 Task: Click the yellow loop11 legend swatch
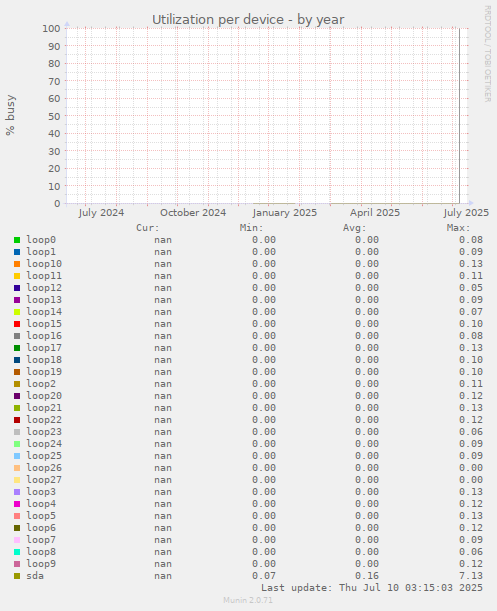[x=17, y=276]
